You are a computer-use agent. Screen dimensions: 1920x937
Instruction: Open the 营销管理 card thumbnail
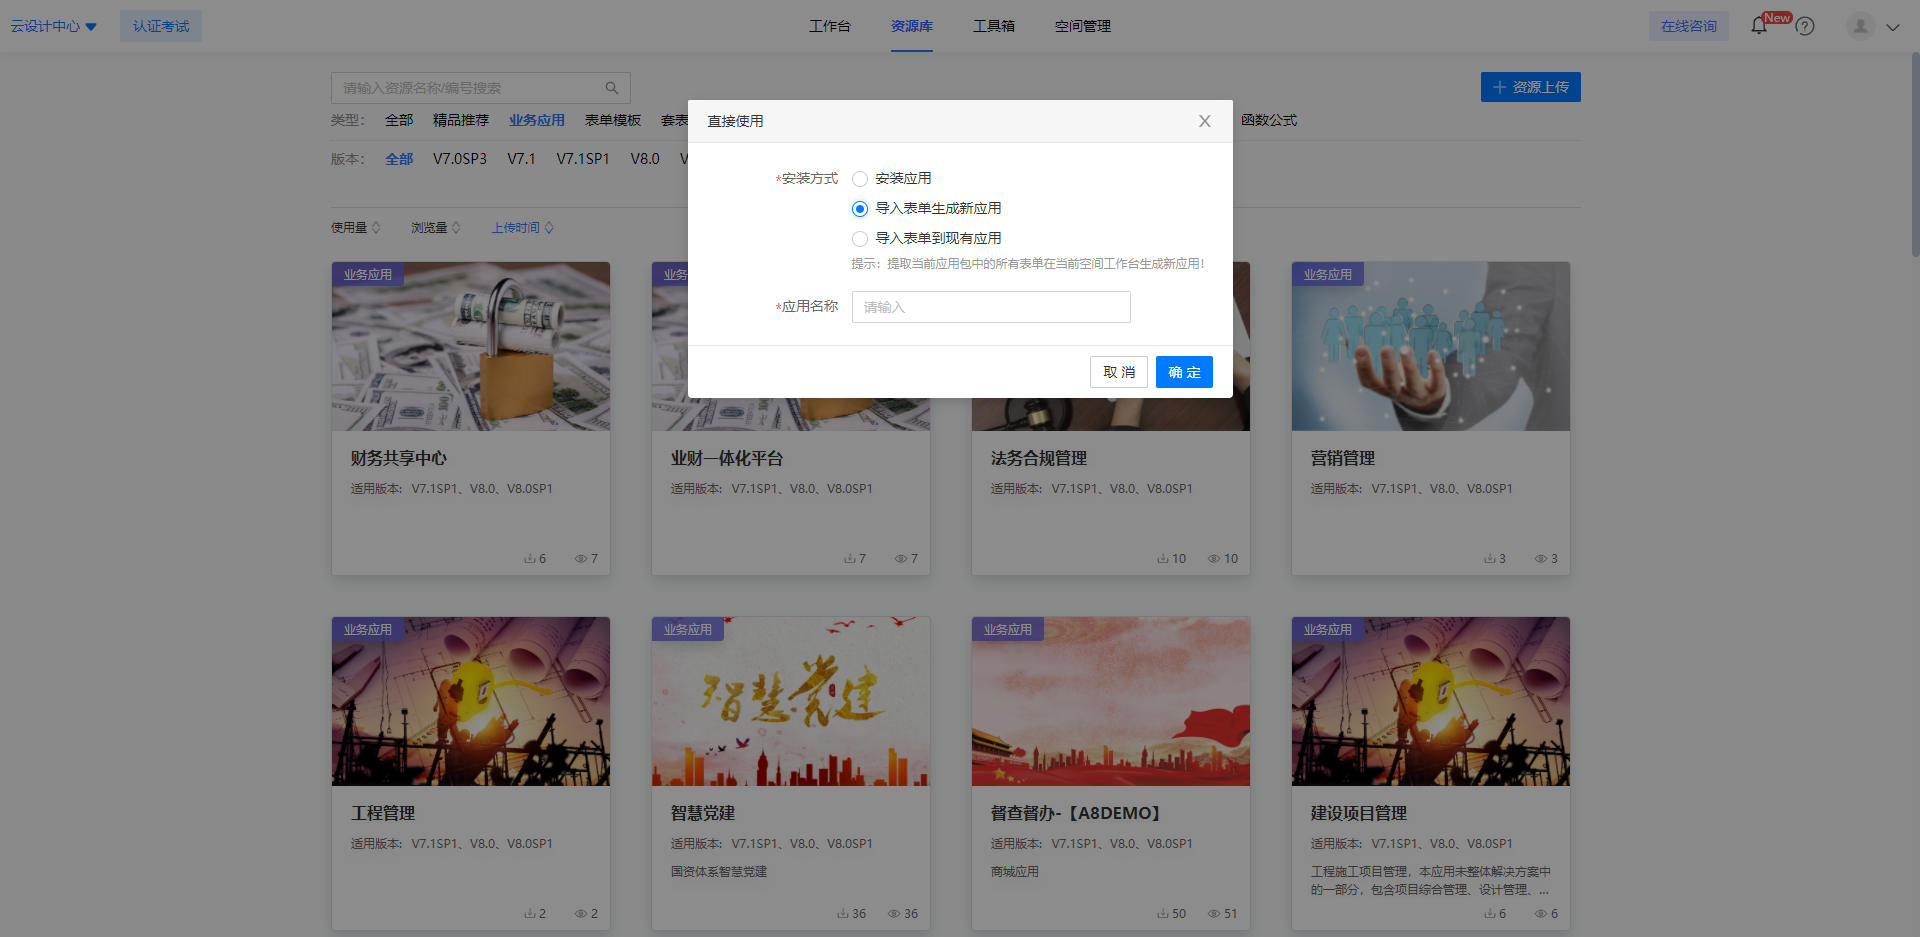pyautogui.click(x=1431, y=346)
